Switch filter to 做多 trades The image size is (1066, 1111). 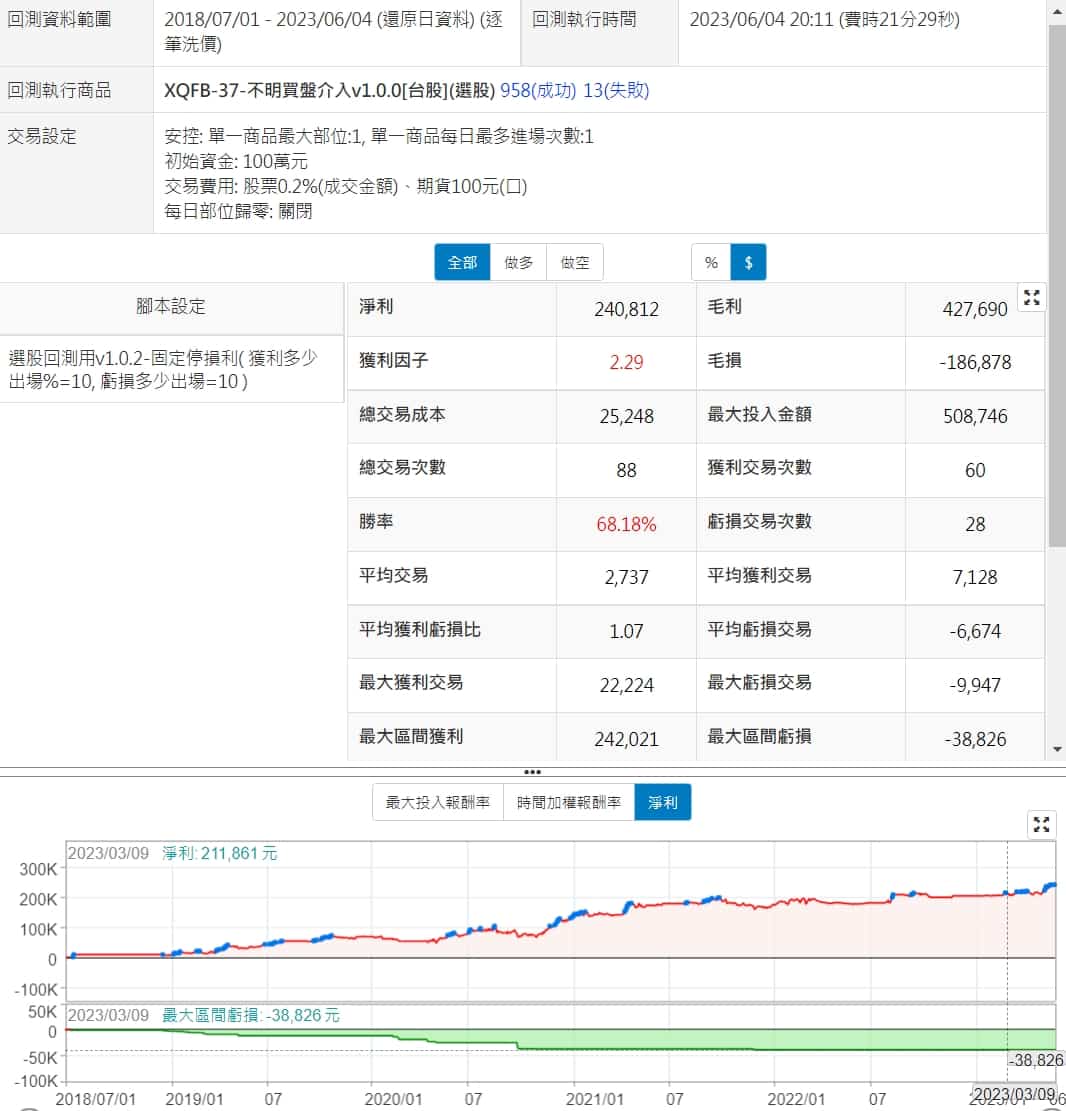[519, 262]
